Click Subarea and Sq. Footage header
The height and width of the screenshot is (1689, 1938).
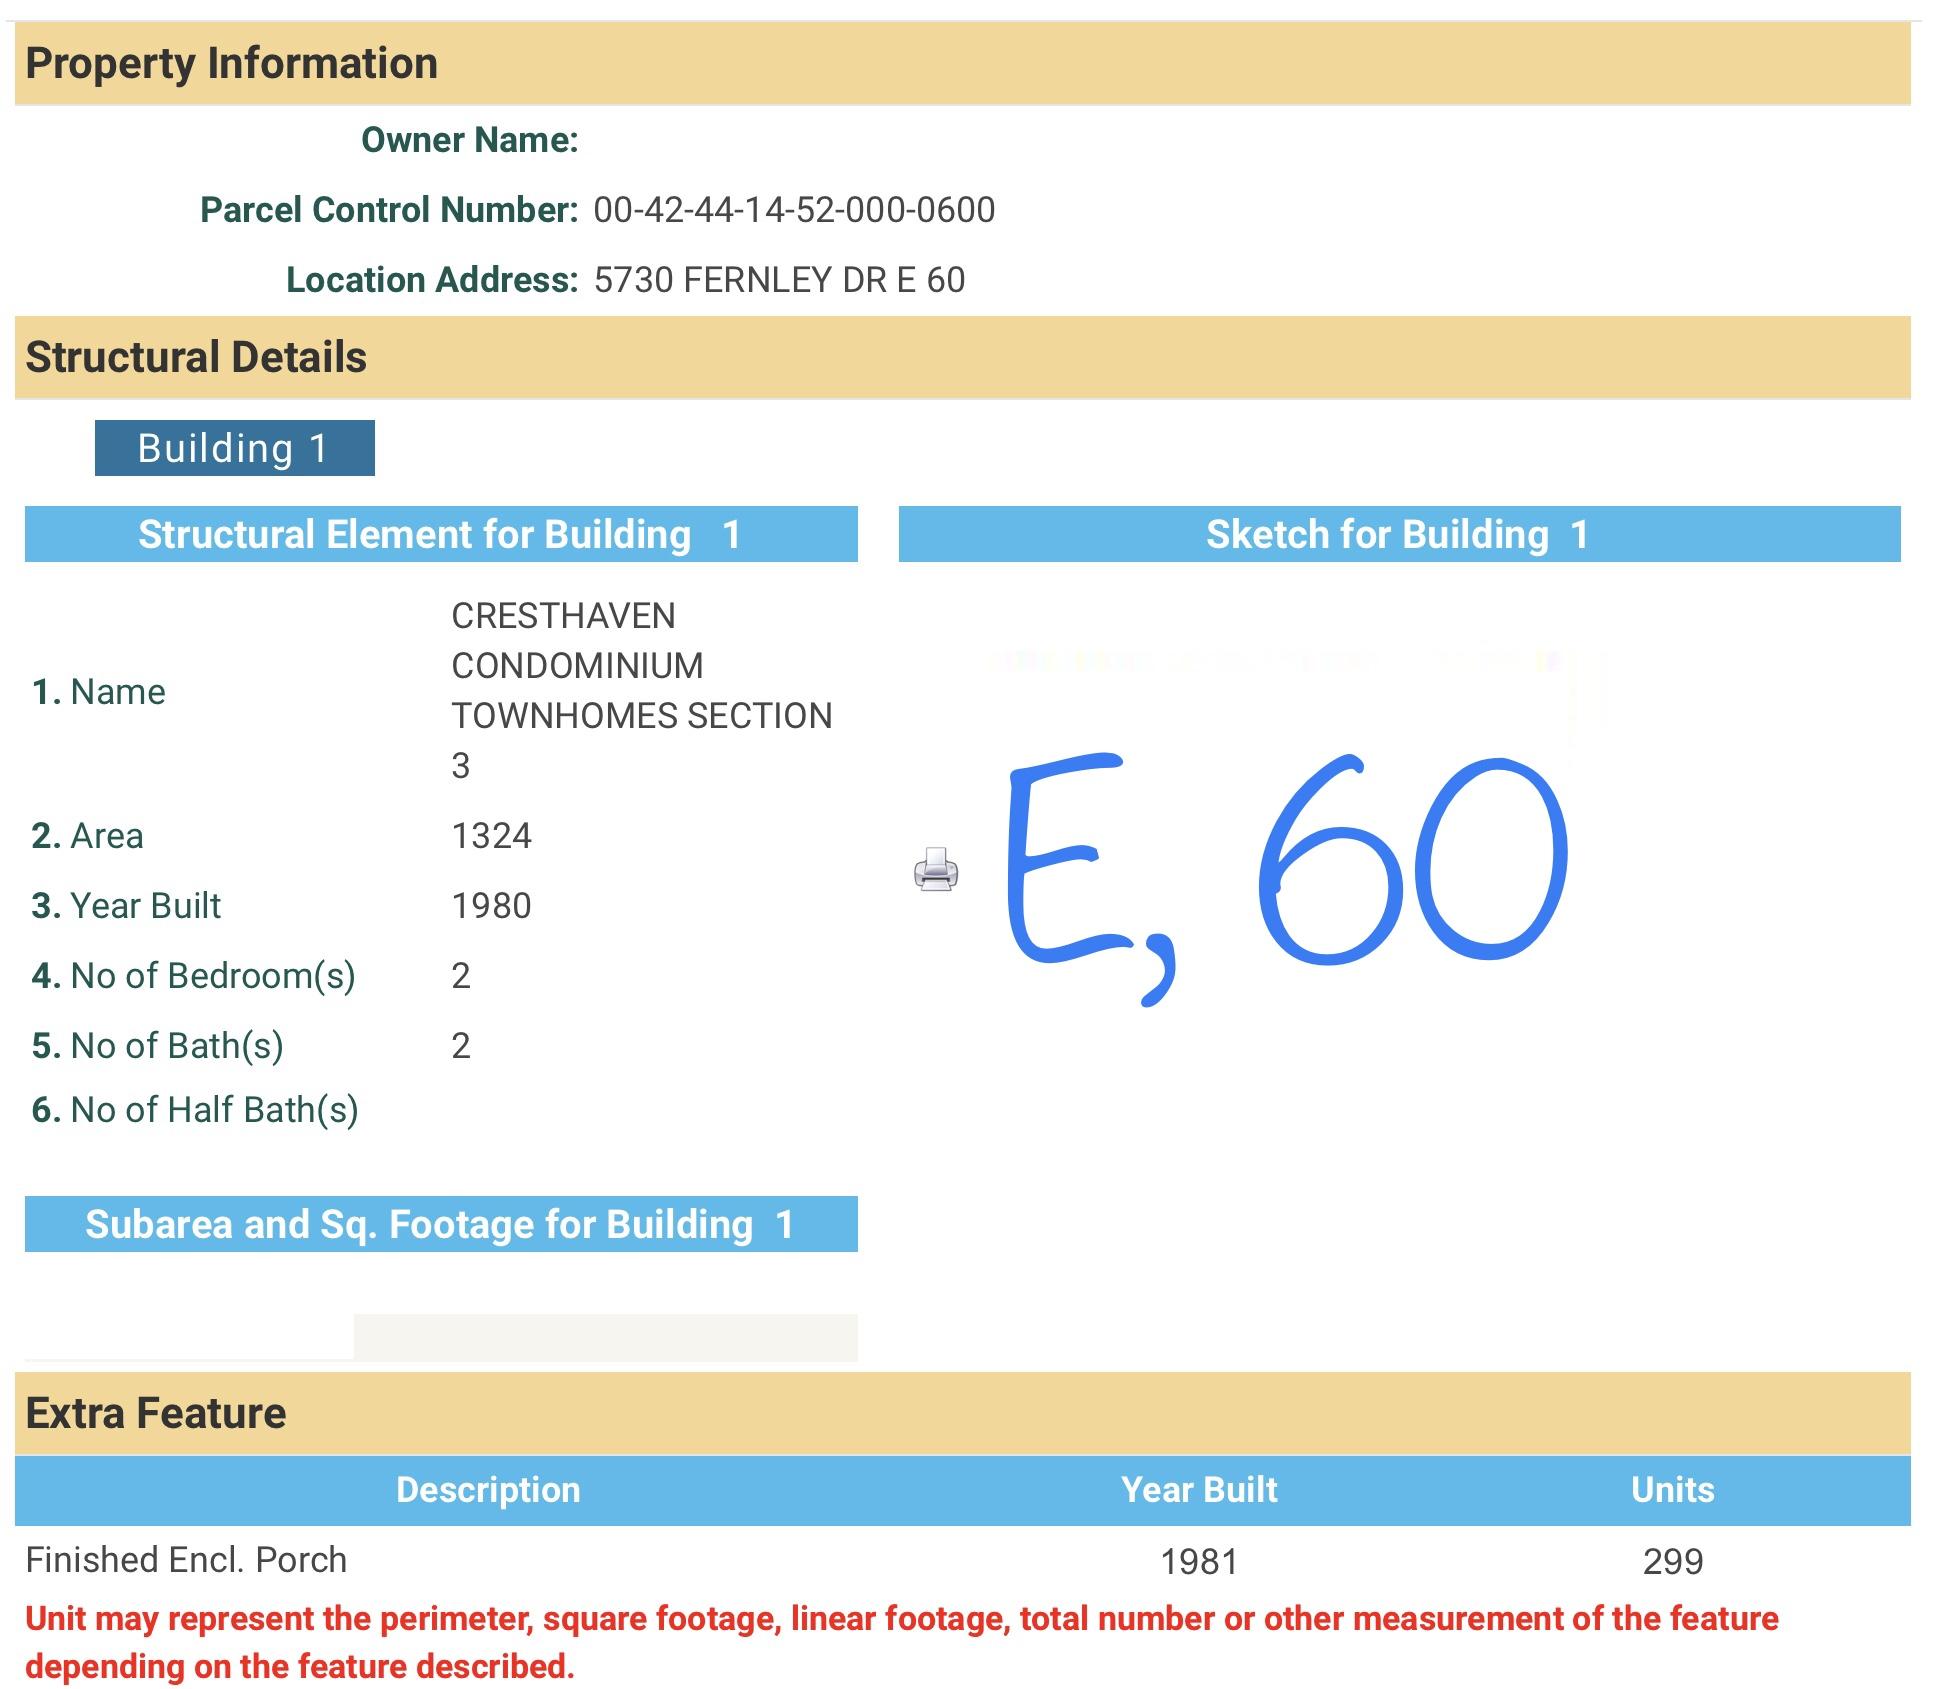(440, 1224)
